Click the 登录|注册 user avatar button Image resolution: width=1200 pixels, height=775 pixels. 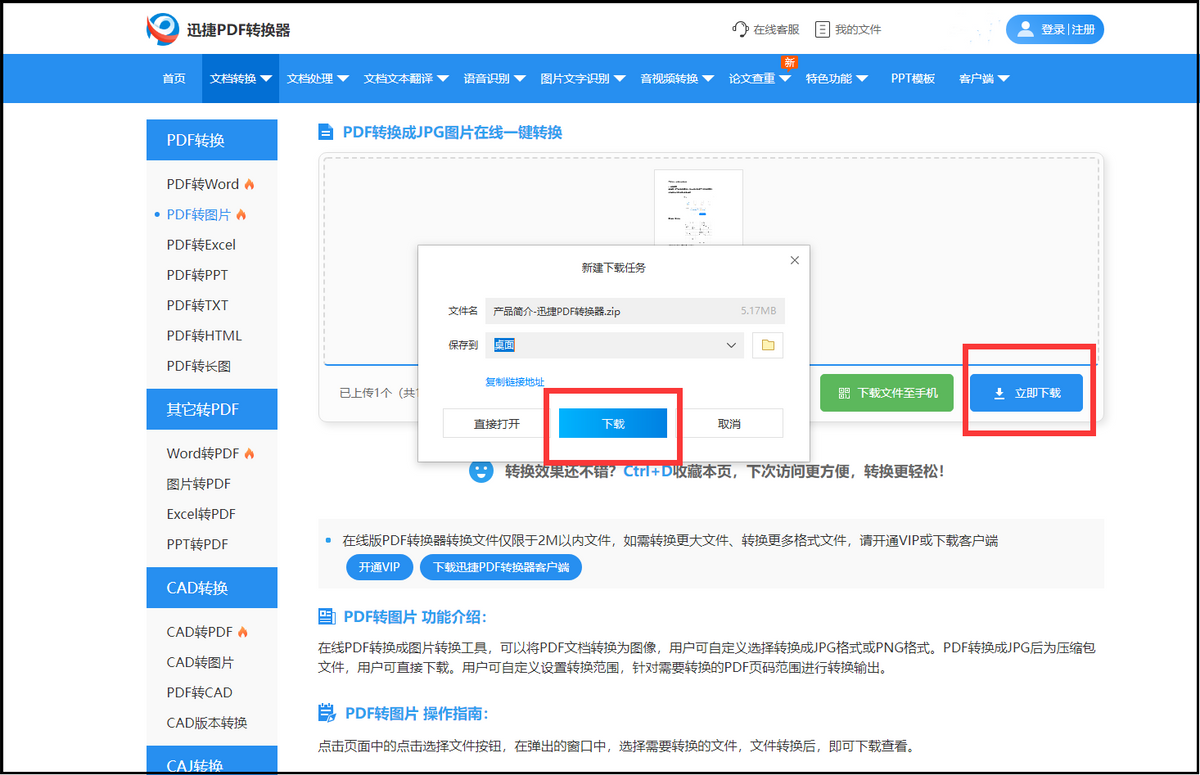click(1055, 29)
